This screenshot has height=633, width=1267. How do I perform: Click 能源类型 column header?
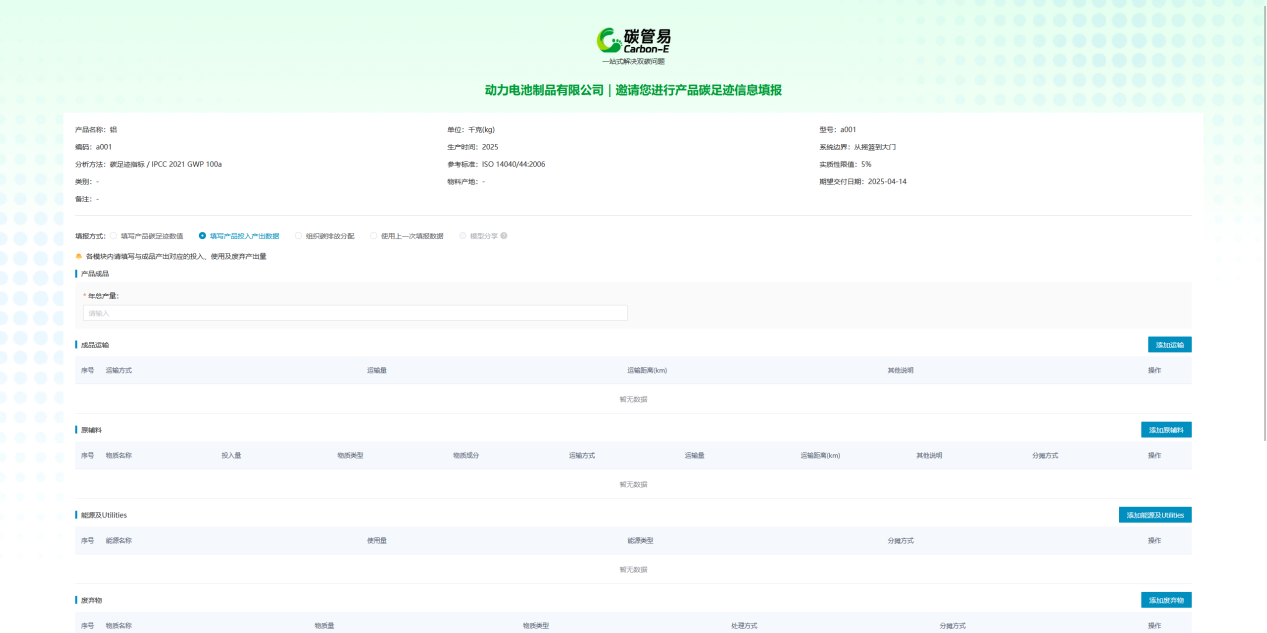tap(640, 540)
